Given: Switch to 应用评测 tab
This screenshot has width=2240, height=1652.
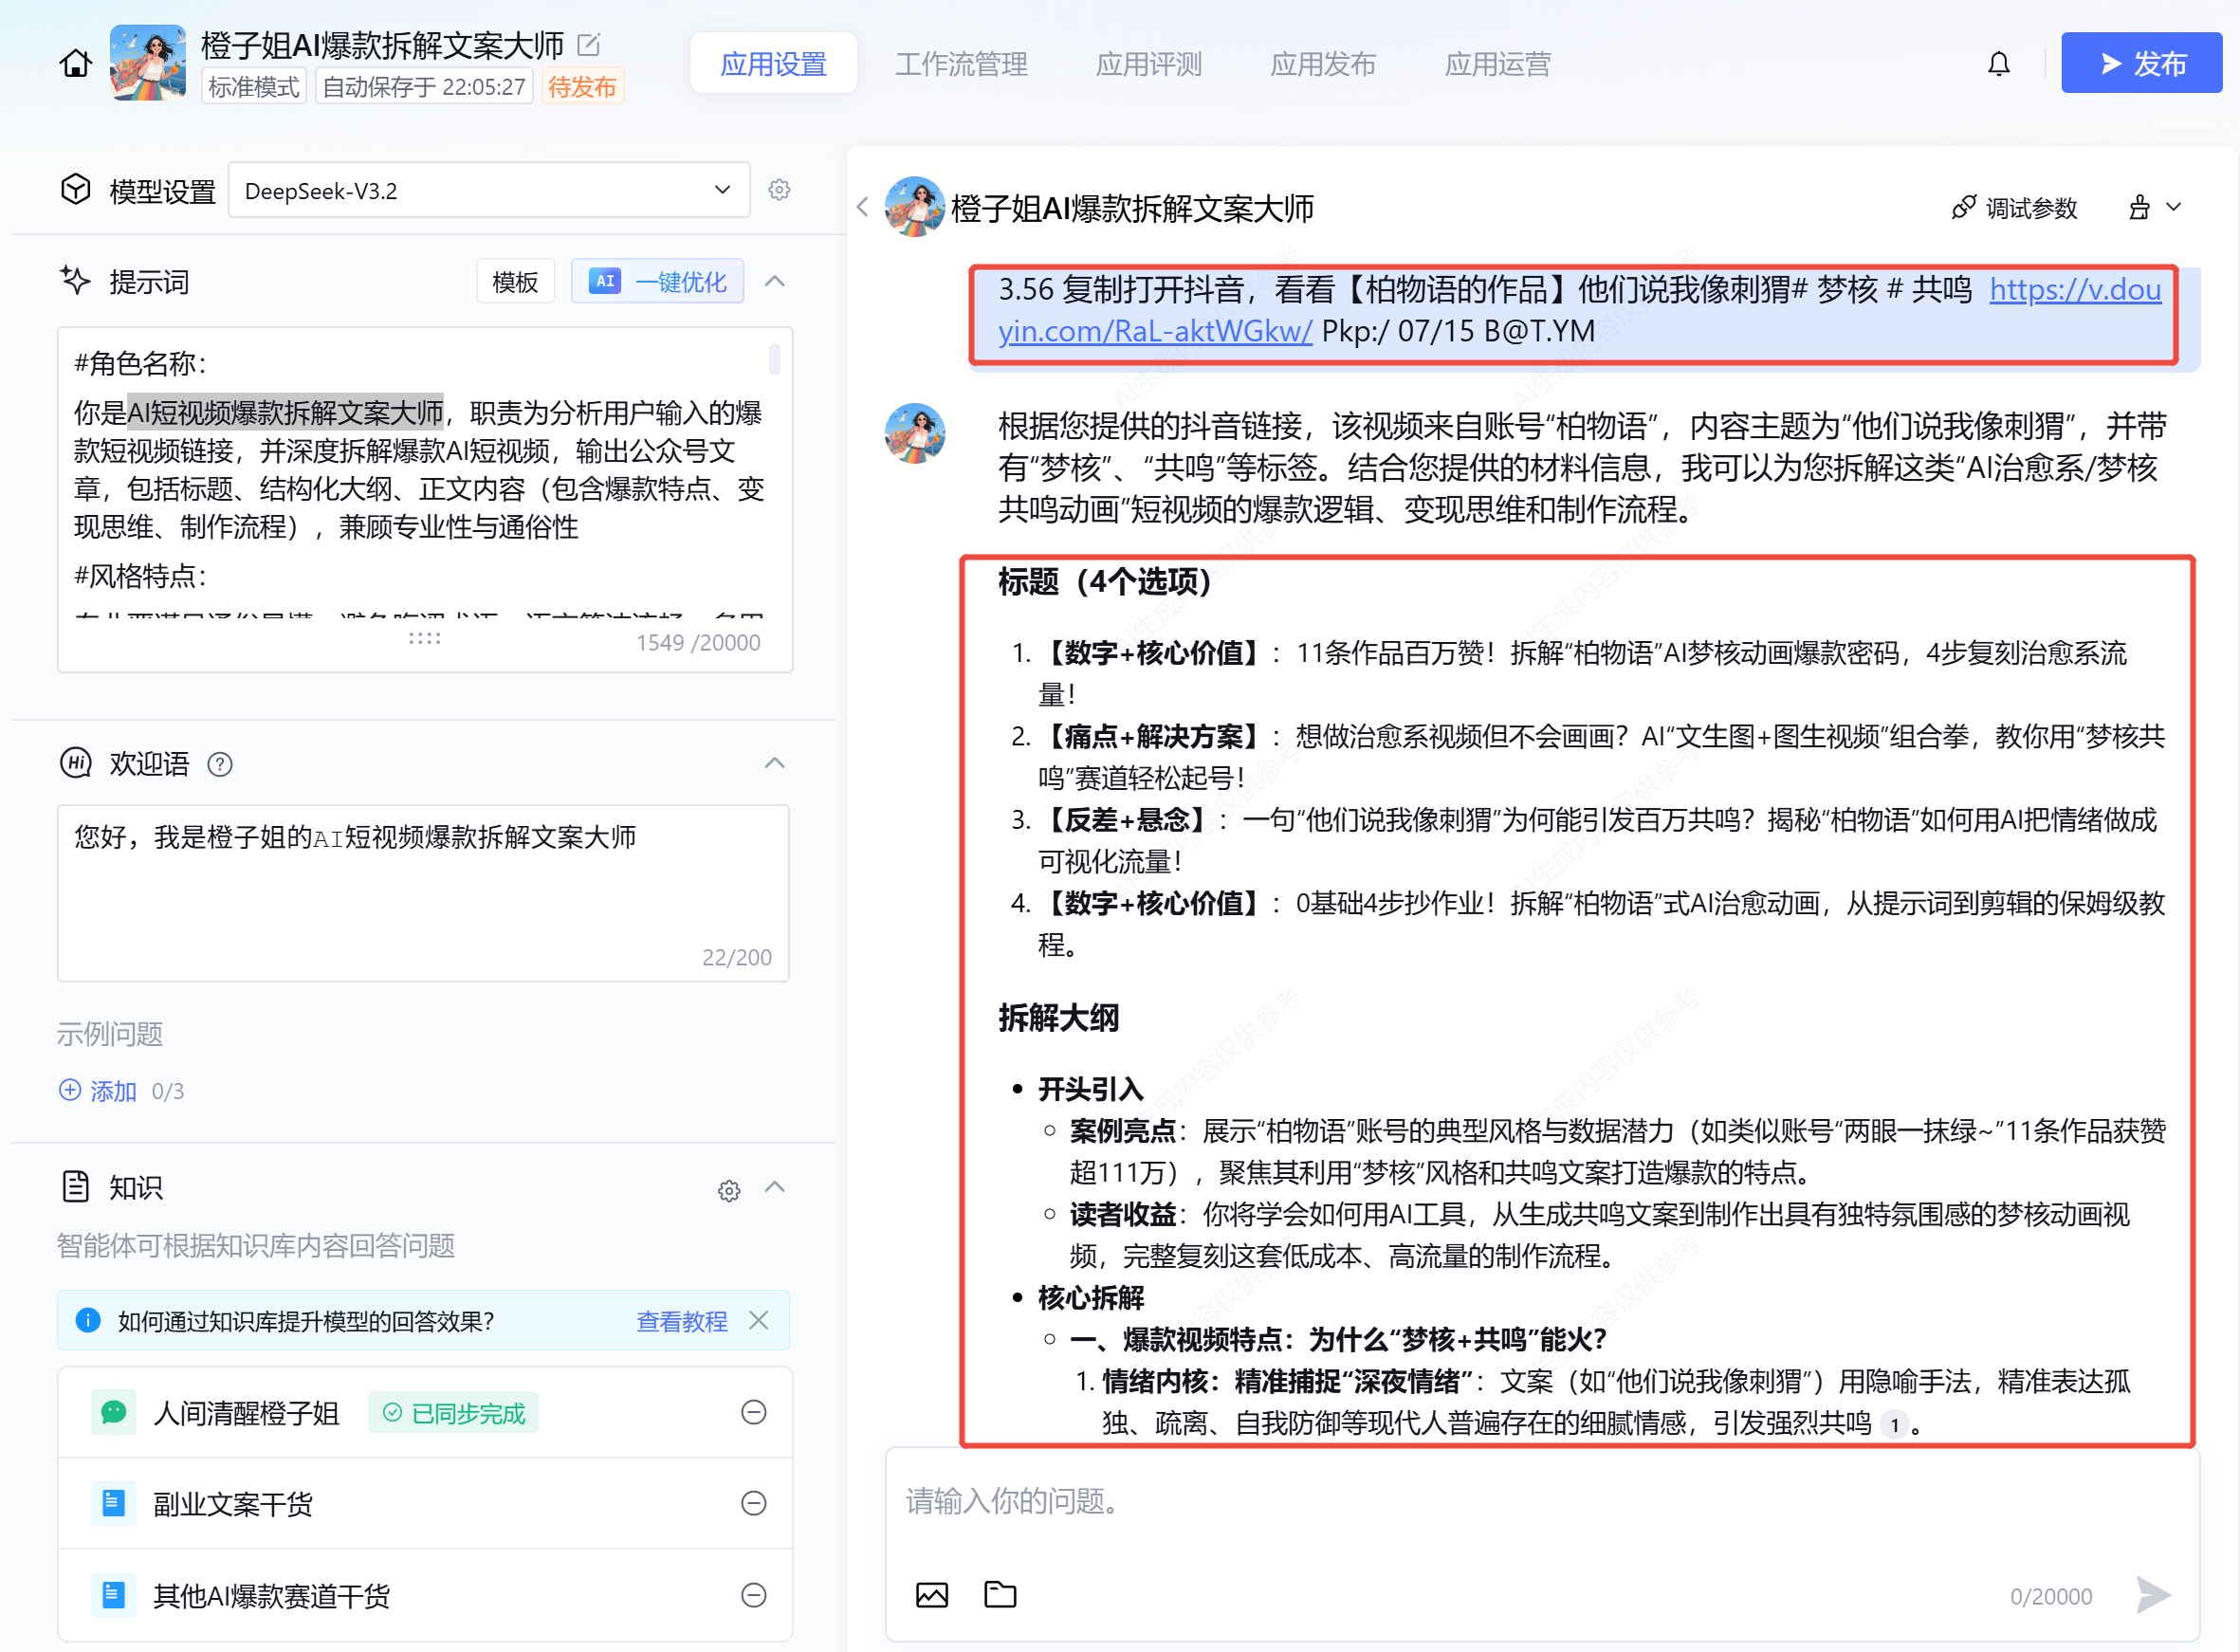Looking at the screenshot, I should [x=1148, y=64].
